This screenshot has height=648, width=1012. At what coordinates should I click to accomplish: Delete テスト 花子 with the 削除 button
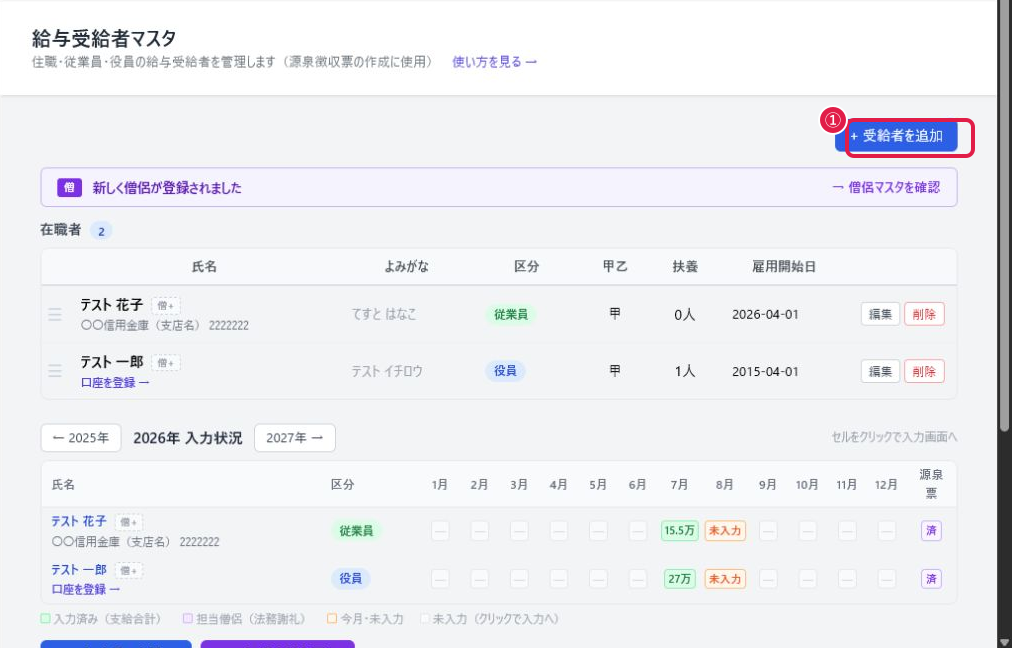pyautogui.click(x=924, y=314)
